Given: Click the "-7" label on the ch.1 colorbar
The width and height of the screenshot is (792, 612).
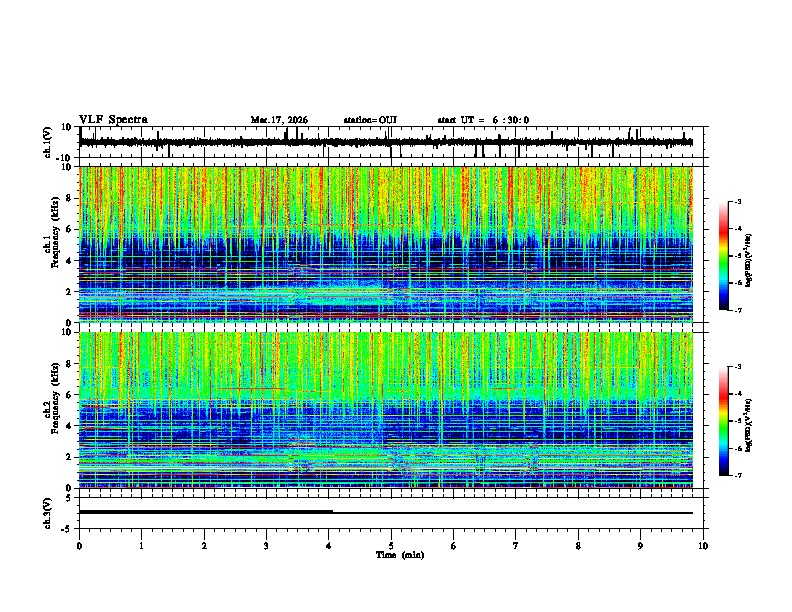Looking at the screenshot, I should (737, 310).
